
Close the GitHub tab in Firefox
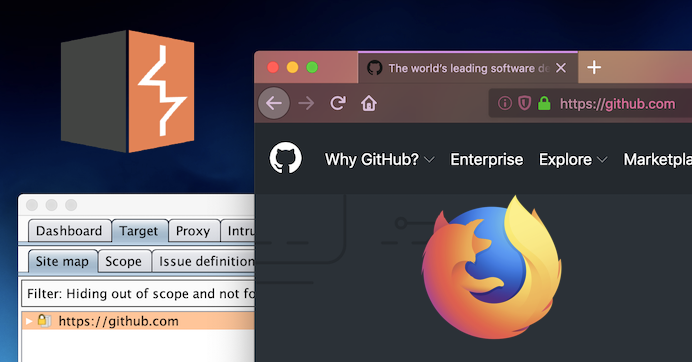point(561,68)
